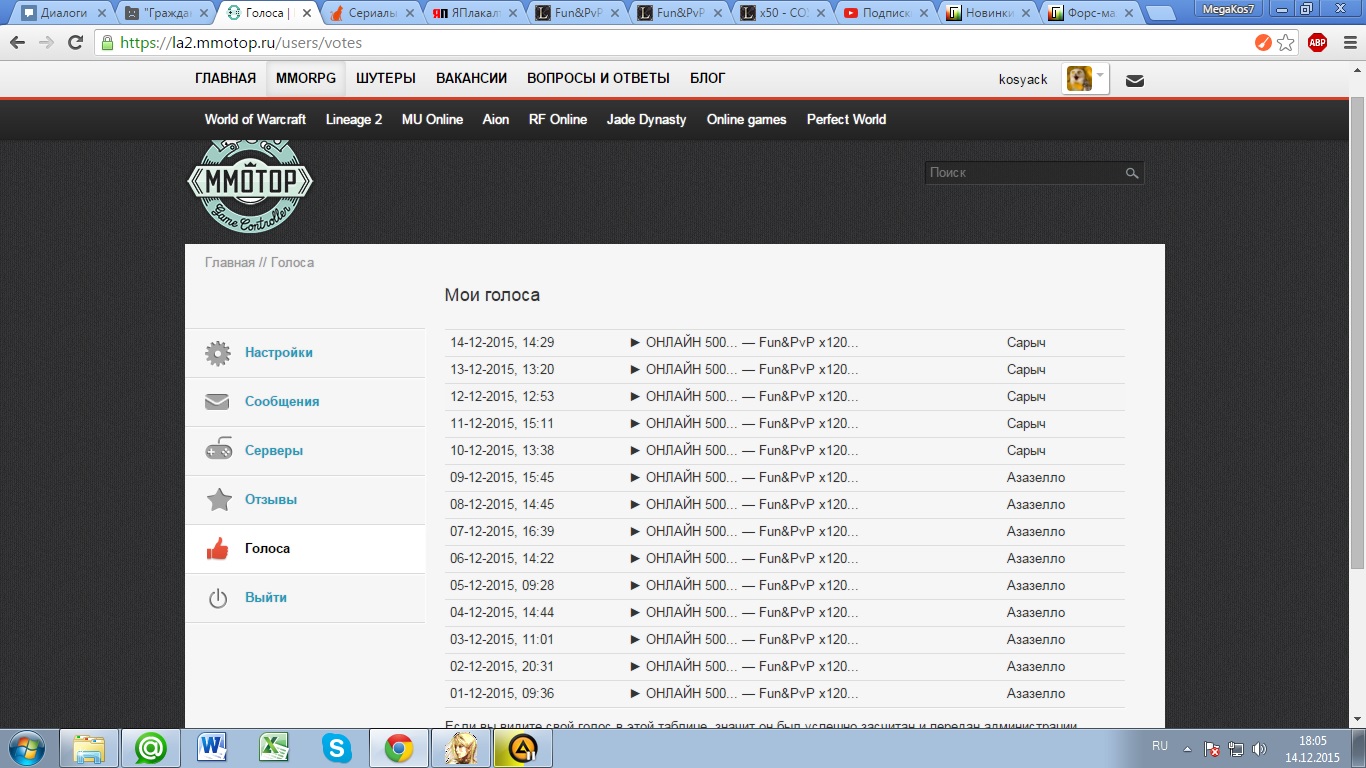Open the MMORPG menu item

[306, 78]
